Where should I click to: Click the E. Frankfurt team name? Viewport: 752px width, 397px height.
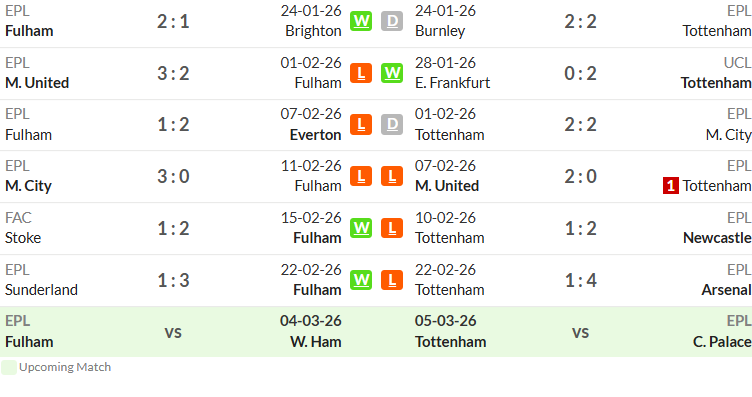[x=452, y=83]
